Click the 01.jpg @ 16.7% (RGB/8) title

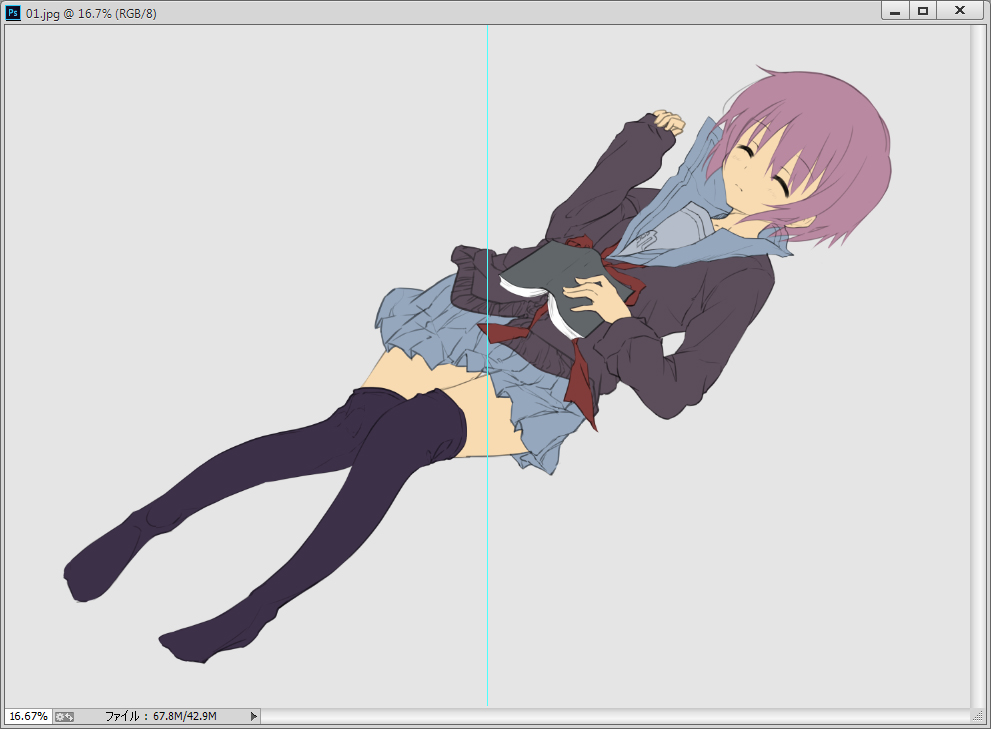click(91, 13)
